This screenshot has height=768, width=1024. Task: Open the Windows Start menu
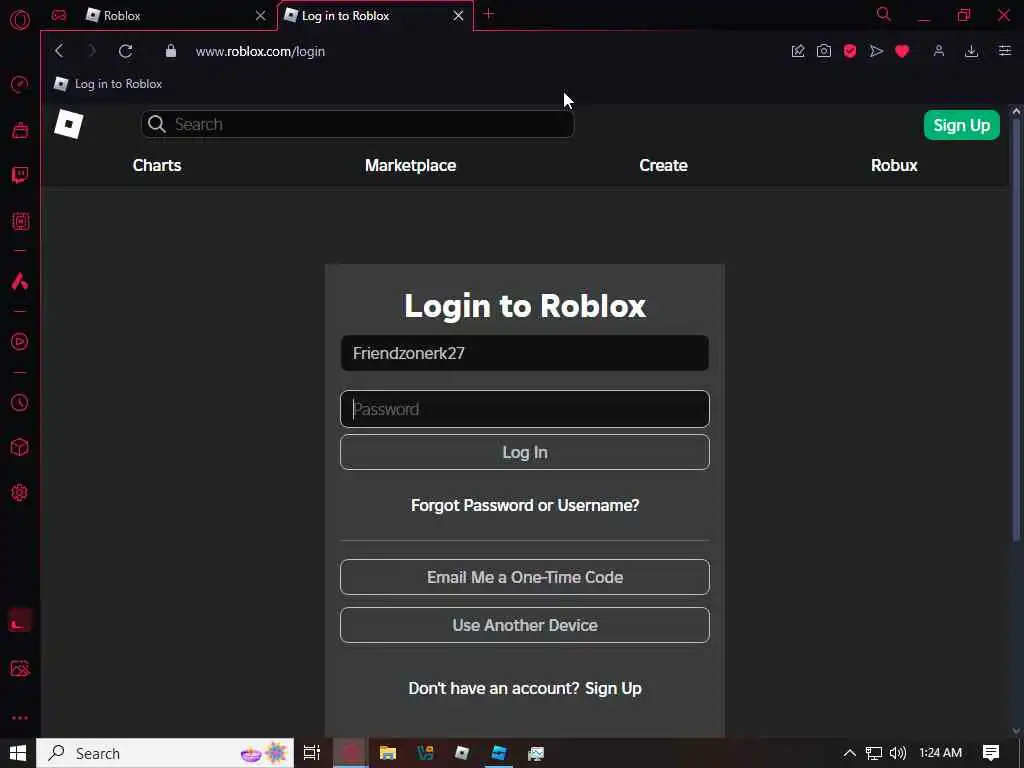(18, 753)
